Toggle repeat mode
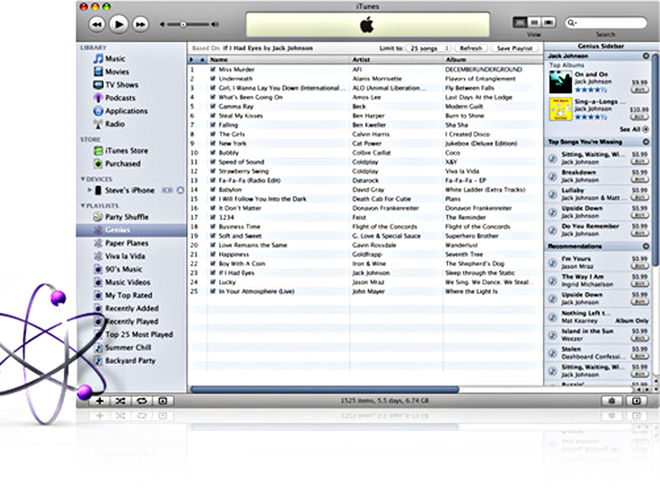 coord(141,401)
